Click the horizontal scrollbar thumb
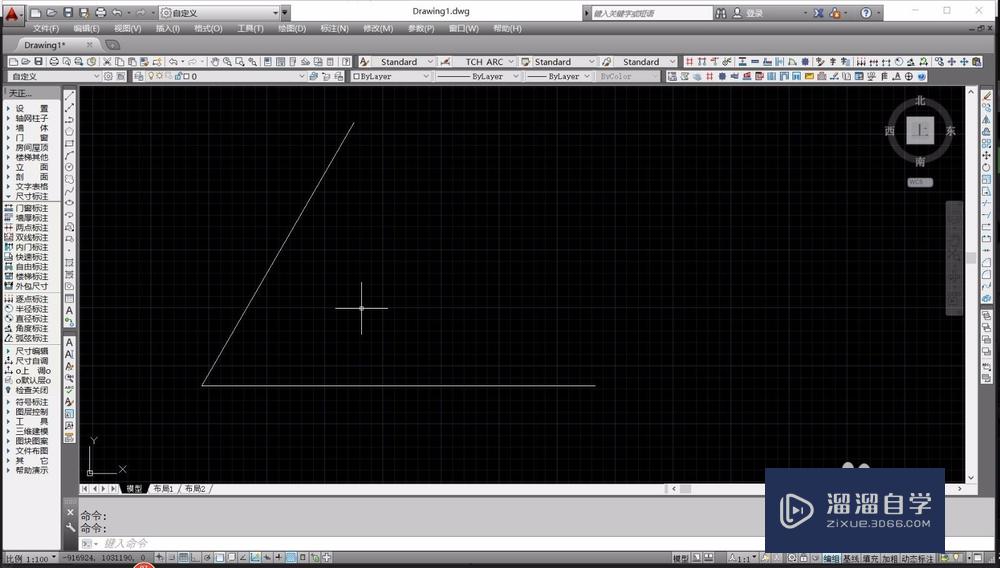Screen dimensions: 1000x568 coord(685,488)
